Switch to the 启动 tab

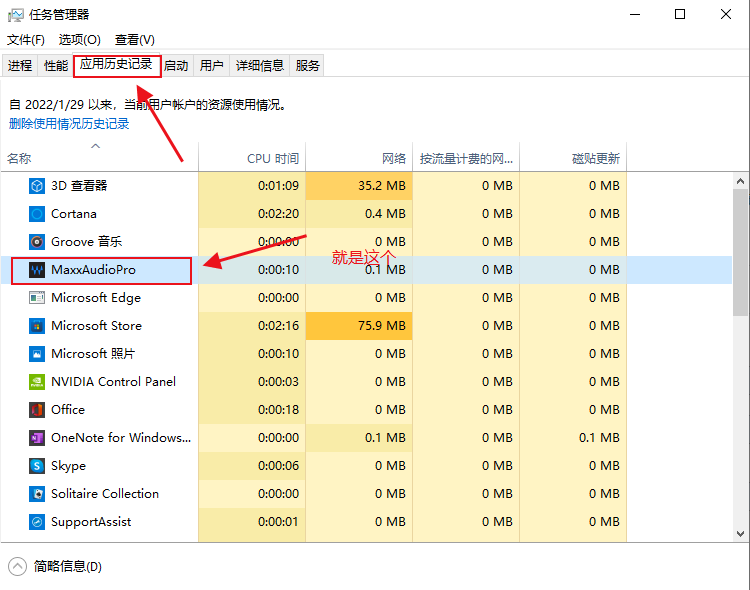pyautogui.click(x=176, y=66)
